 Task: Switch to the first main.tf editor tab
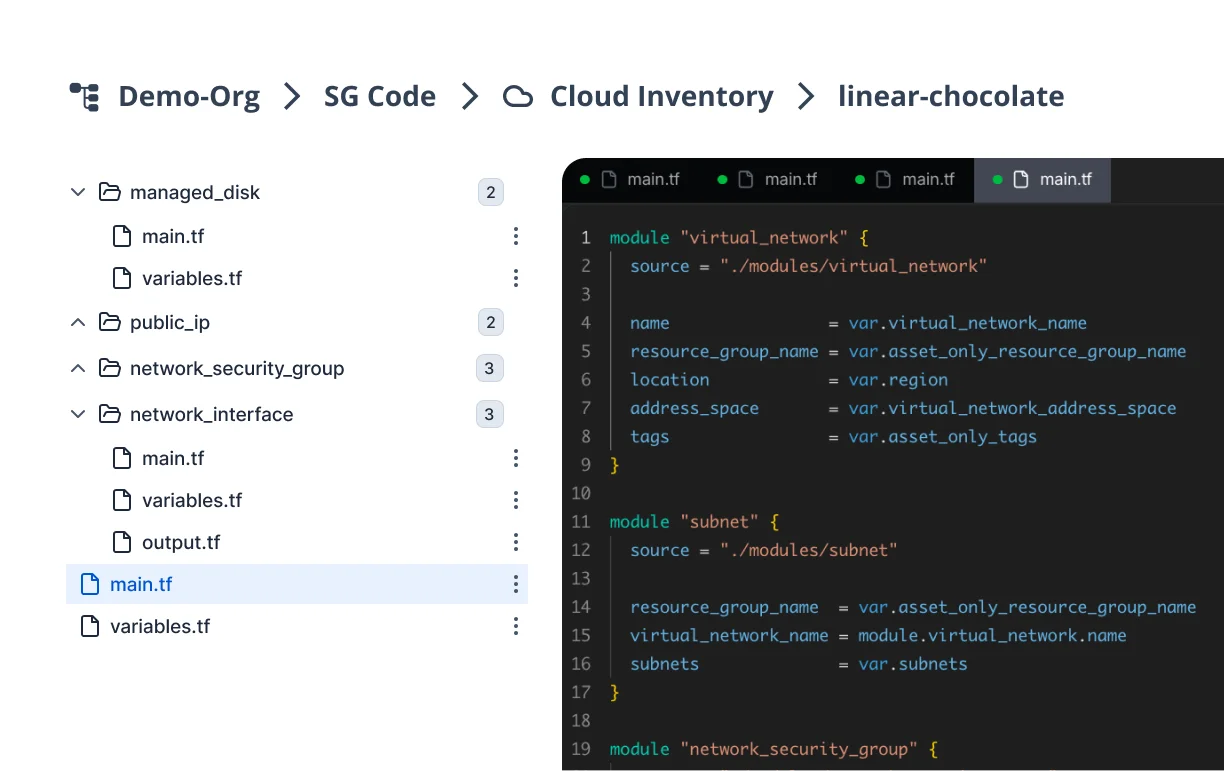pyautogui.click(x=630, y=180)
